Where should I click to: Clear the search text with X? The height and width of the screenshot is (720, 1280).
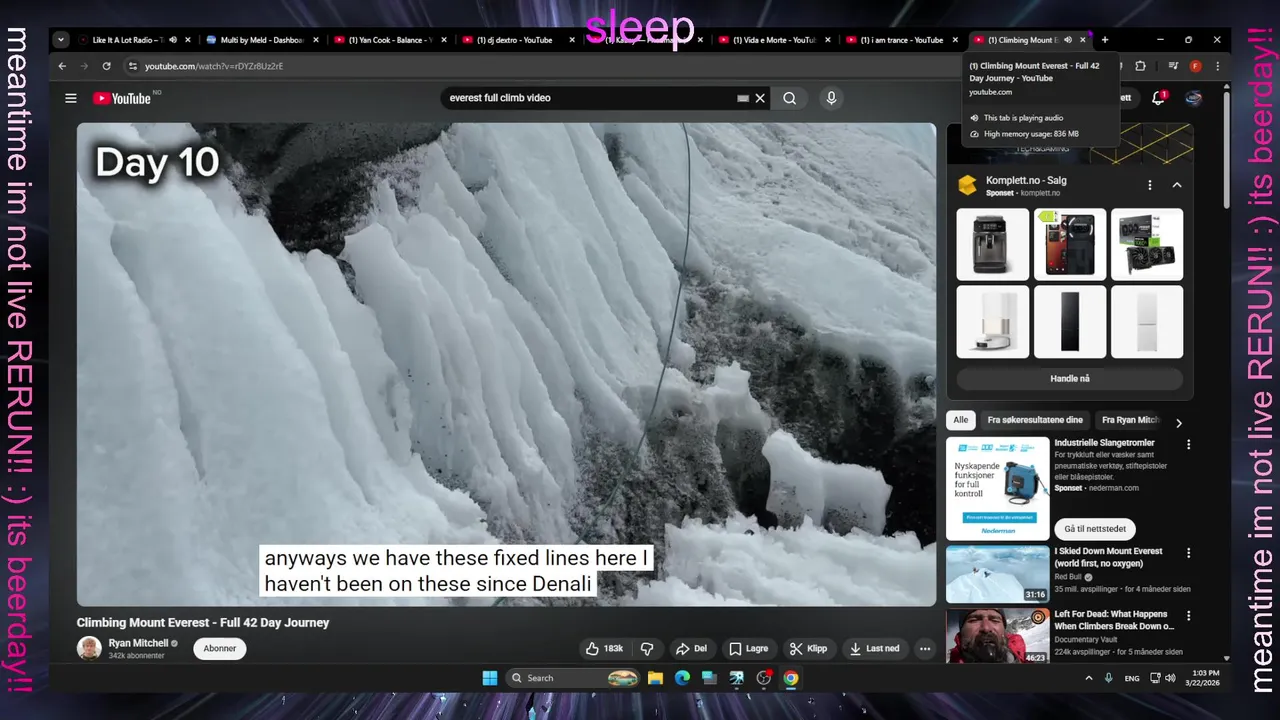[760, 98]
